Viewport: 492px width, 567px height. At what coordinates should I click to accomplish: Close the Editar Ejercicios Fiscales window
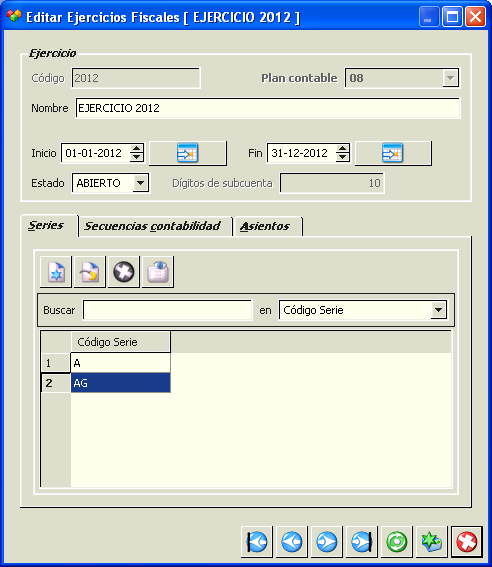coord(475,17)
